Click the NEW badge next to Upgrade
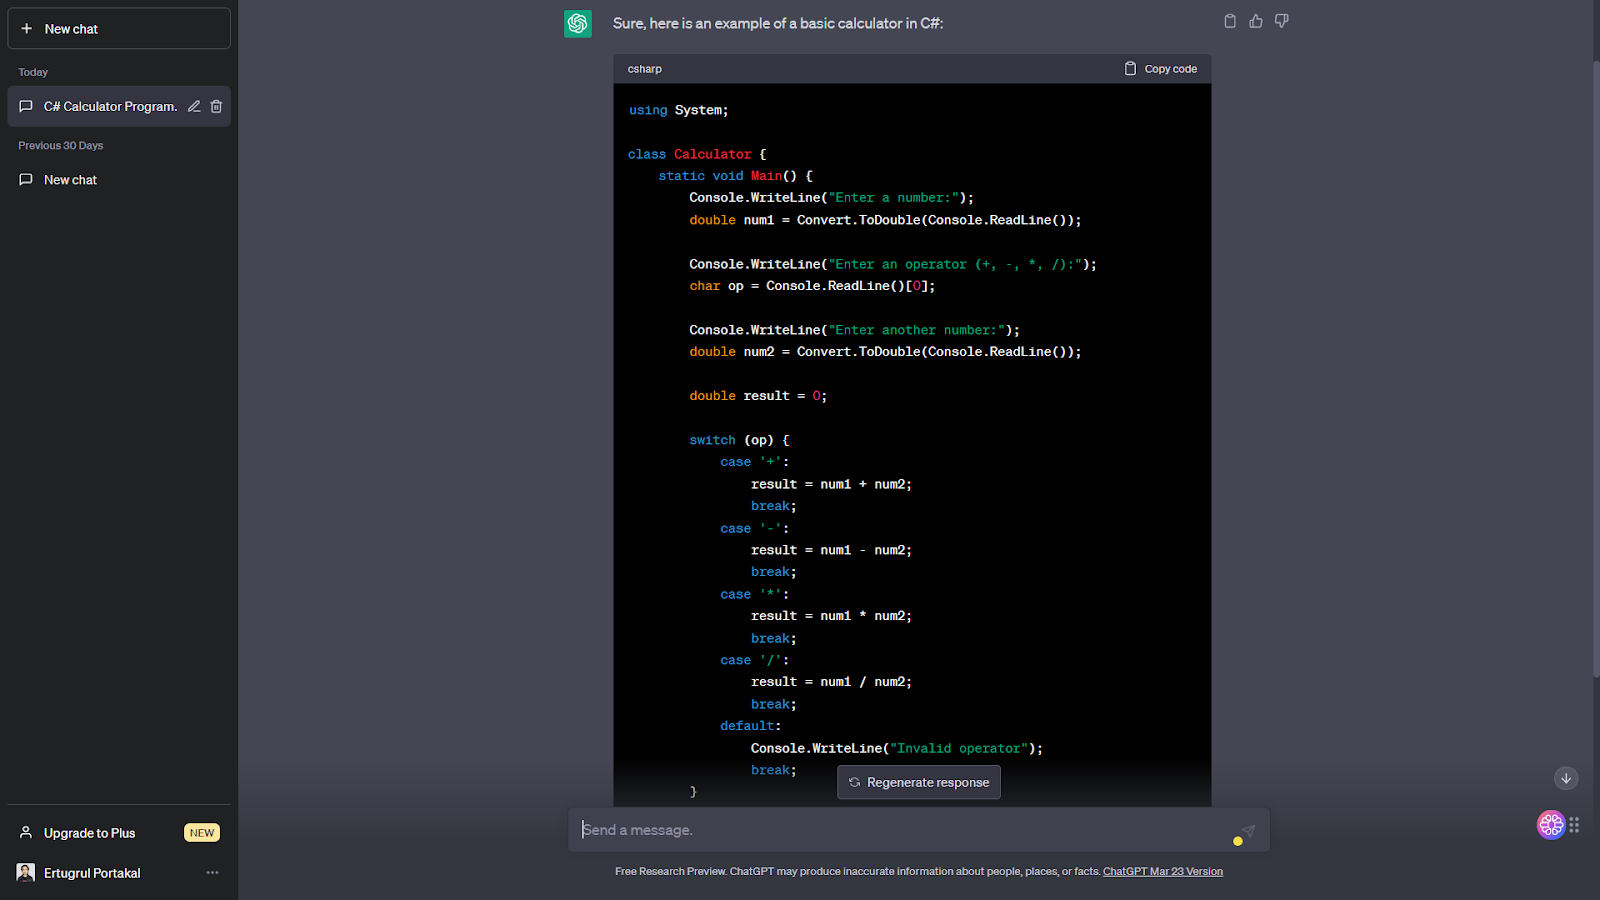Viewport: 1600px width, 900px height. (202, 833)
